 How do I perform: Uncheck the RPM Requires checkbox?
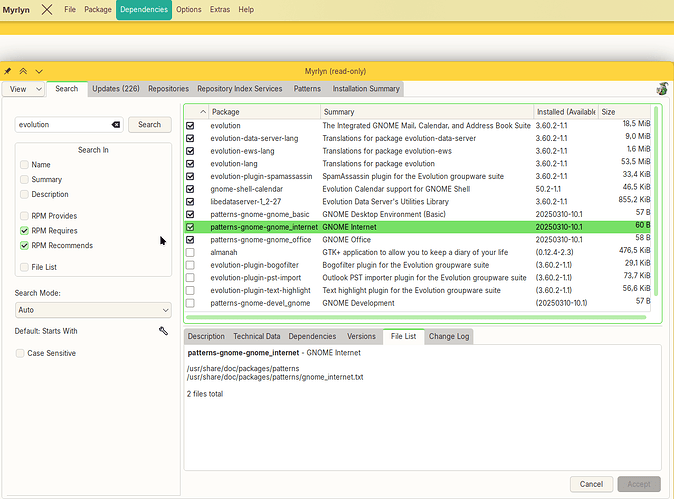[25, 231]
